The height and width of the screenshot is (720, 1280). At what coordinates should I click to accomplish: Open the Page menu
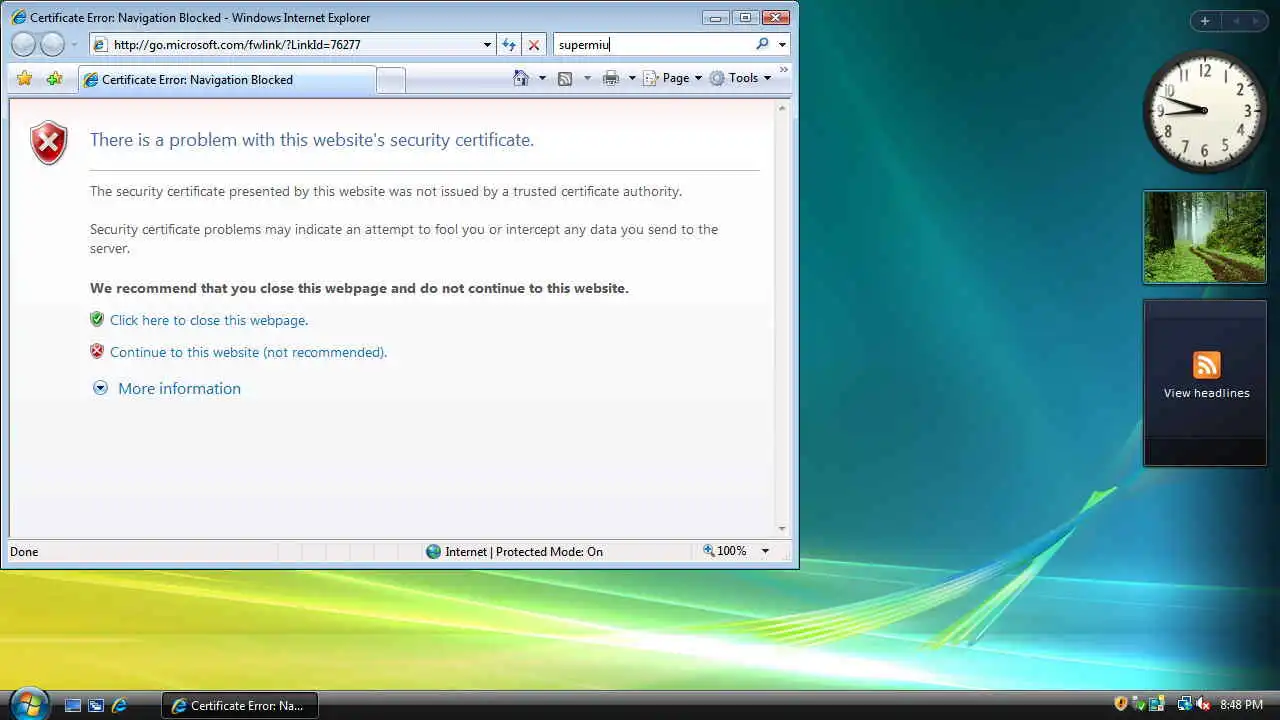point(672,78)
